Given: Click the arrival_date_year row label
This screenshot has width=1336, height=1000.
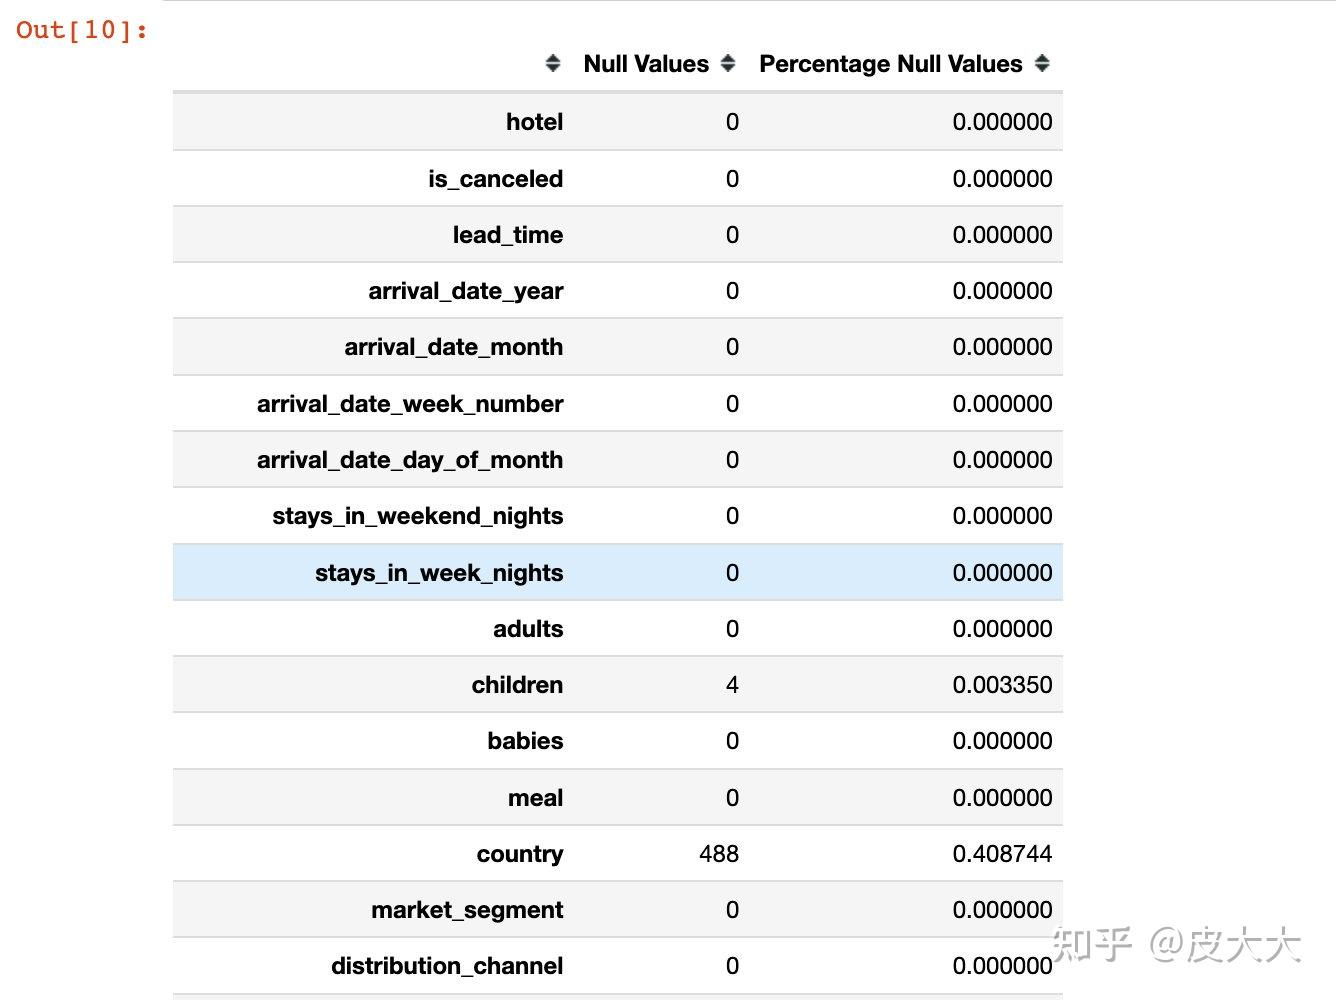Looking at the screenshot, I should (465, 291).
